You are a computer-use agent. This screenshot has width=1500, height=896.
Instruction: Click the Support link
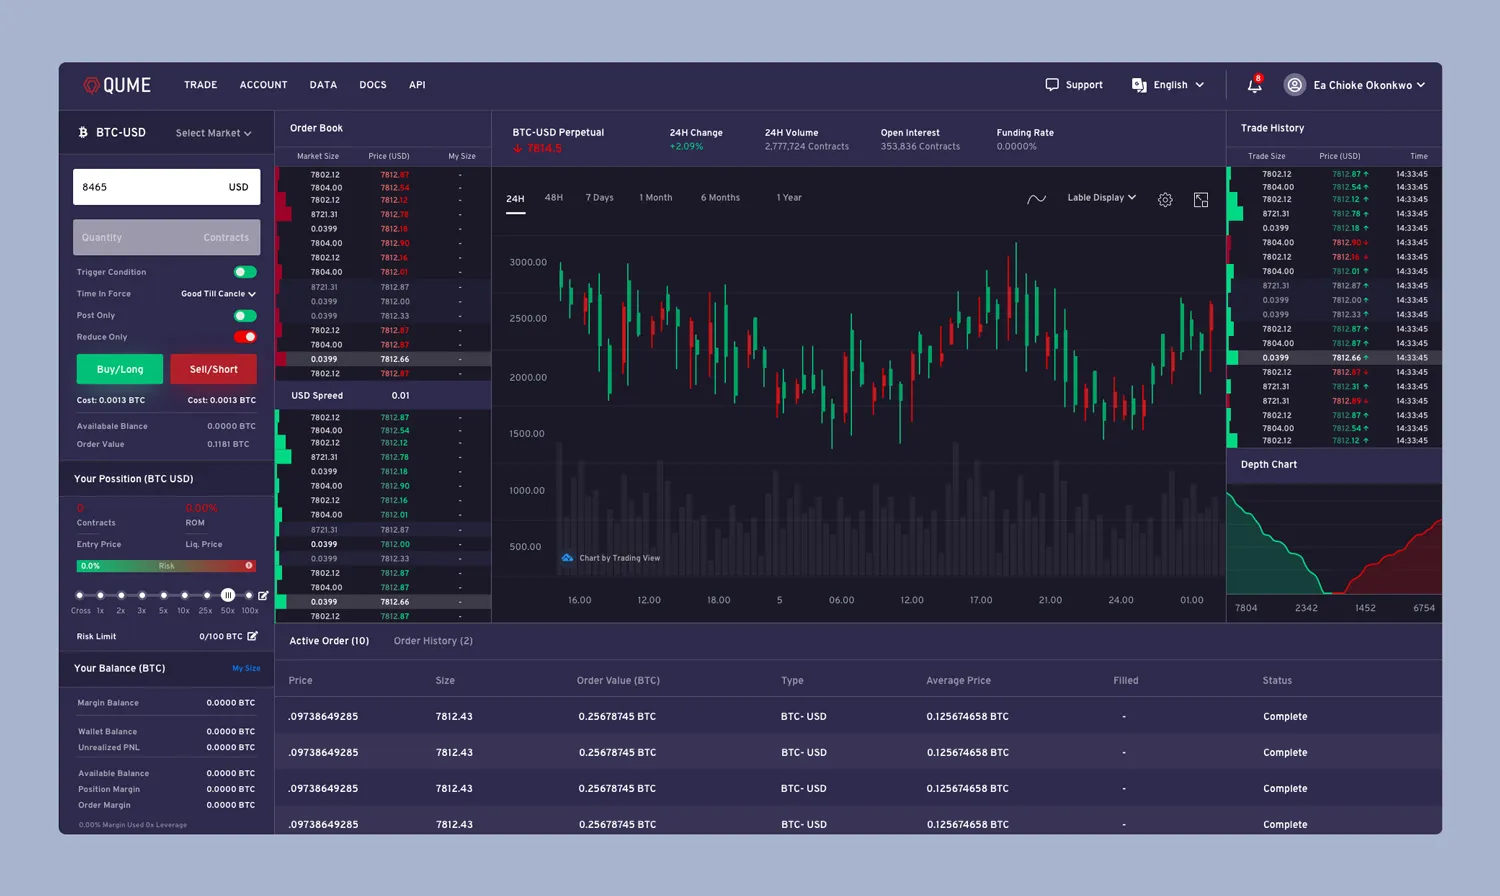[1084, 85]
